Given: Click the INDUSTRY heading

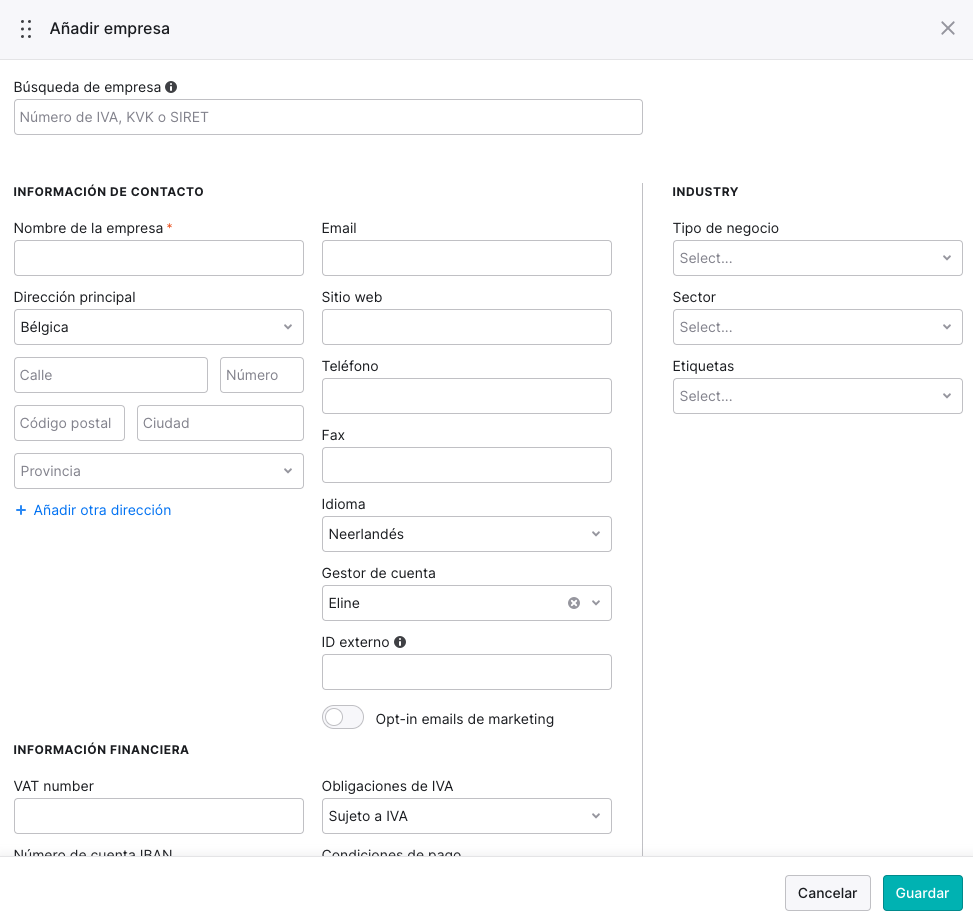Looking at the screenshot, I should click(x=706, y=192).
